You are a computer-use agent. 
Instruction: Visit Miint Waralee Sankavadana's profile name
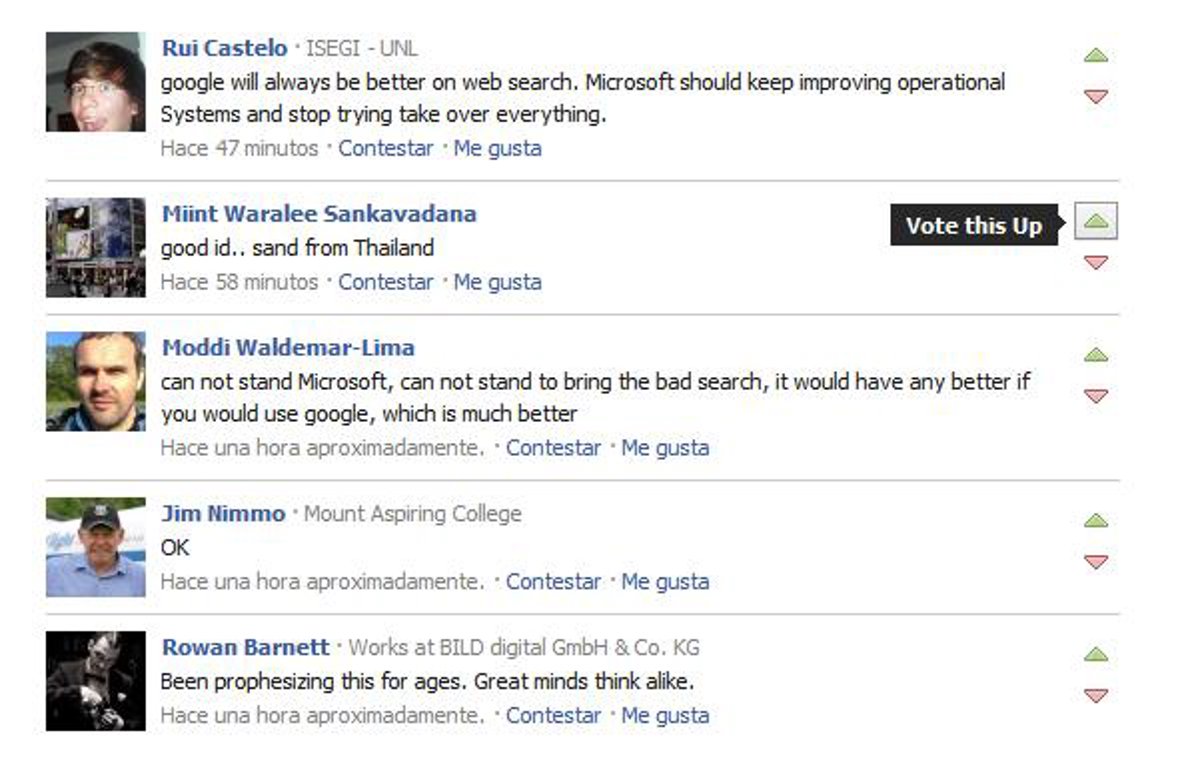point(319,214)
